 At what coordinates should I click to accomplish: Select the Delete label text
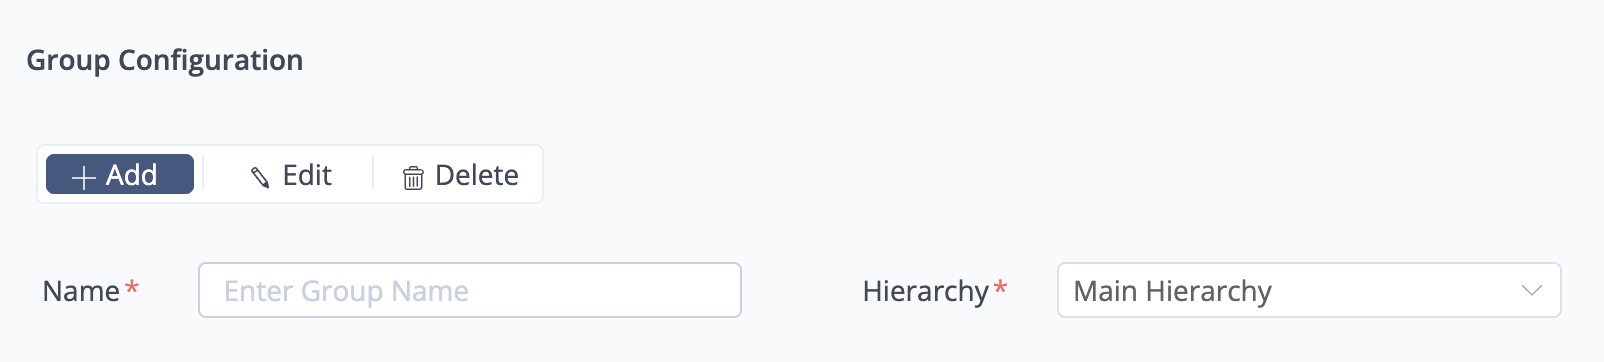point(477,175)
